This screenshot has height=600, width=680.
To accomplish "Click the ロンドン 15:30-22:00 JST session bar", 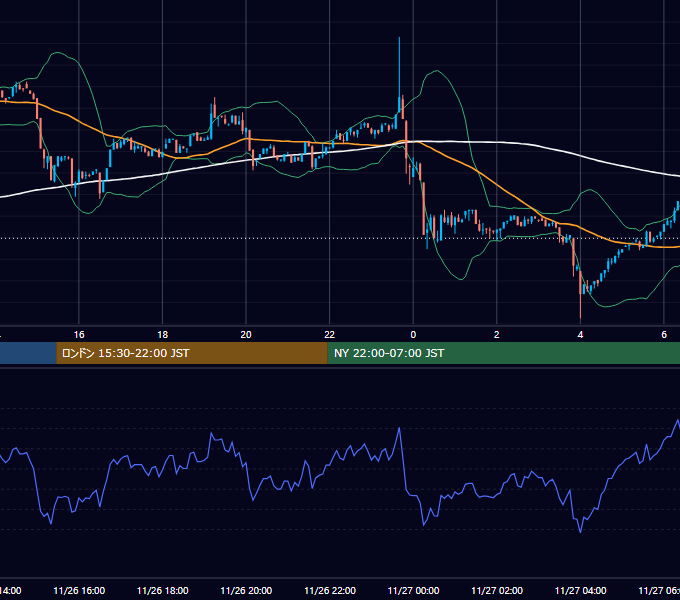I will tap(192, 353).
